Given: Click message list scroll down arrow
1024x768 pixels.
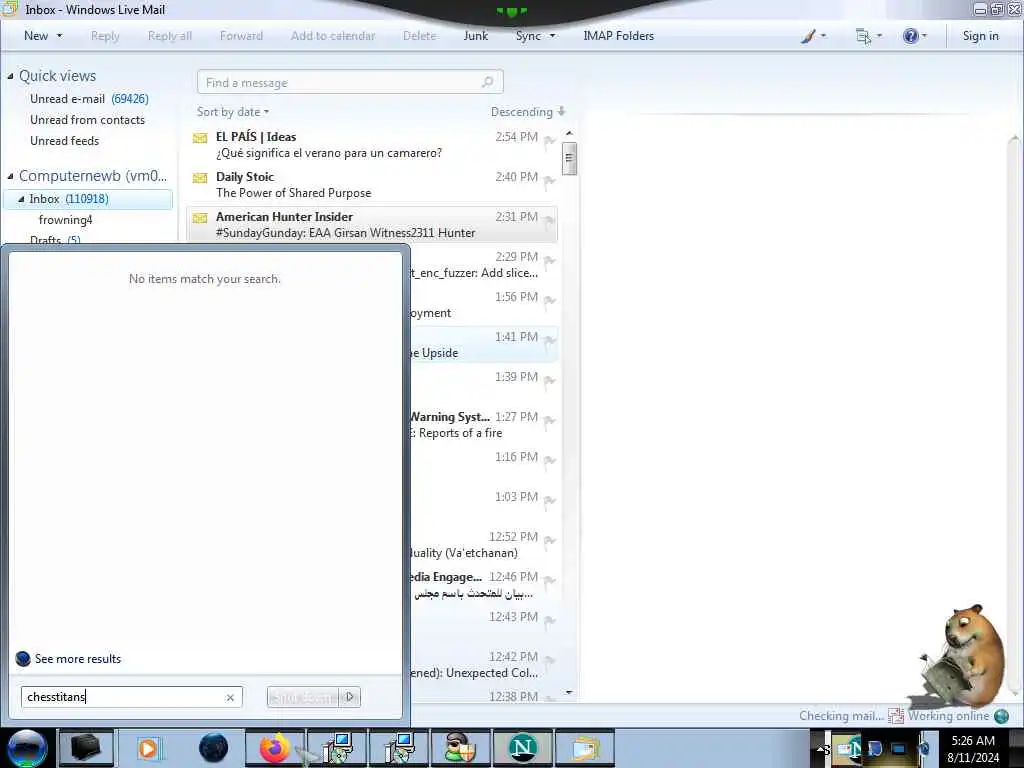Looking at the screenshot, I should point(569,692).
